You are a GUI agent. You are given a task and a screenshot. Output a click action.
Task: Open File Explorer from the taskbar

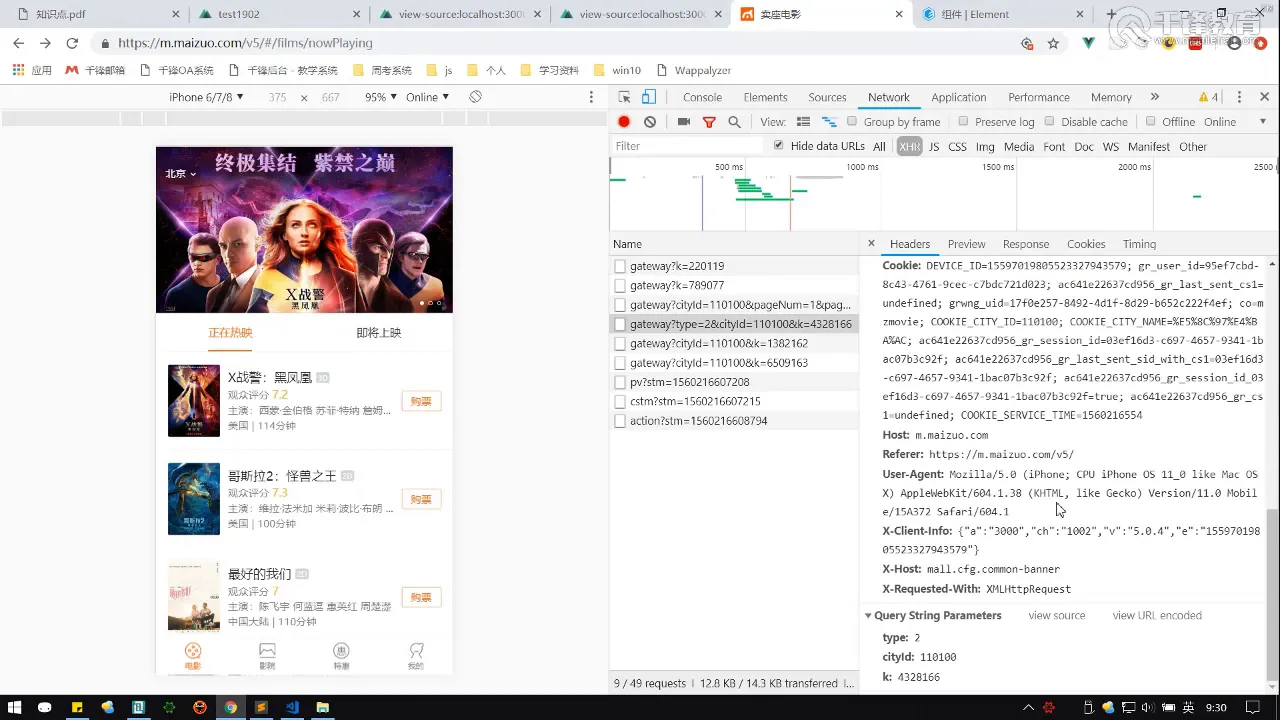click(x=322, y=707)
